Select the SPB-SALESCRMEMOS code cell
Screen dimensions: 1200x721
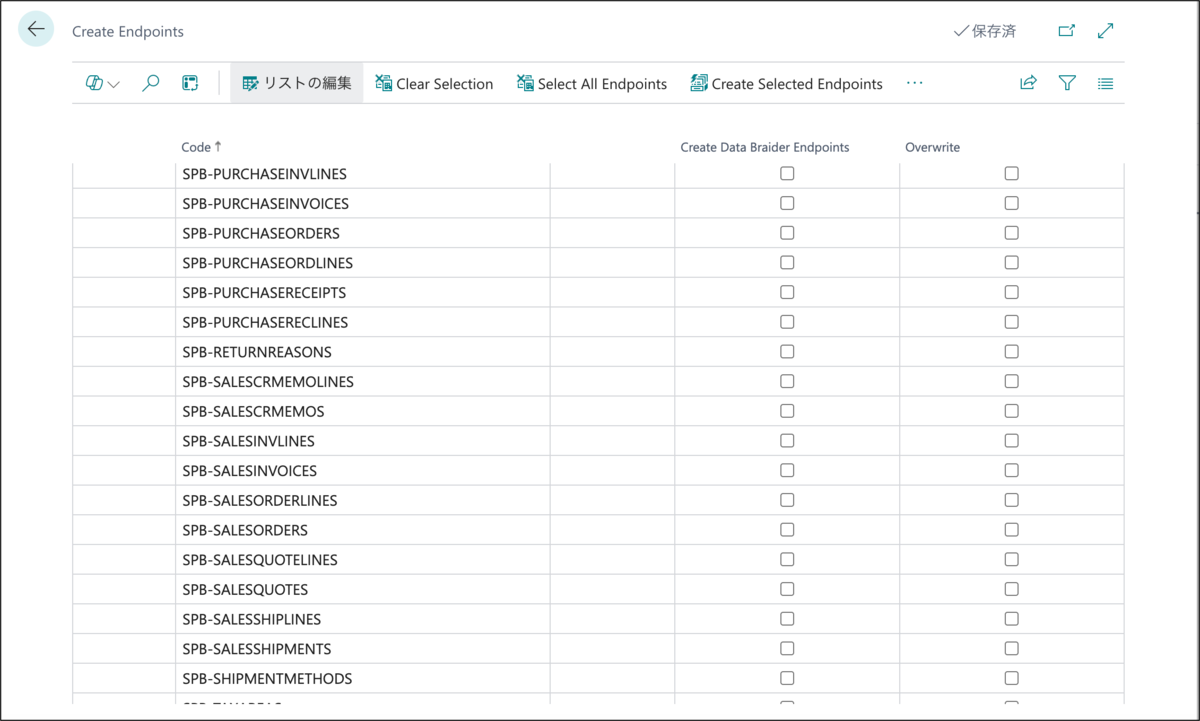[x=363, y=411]
